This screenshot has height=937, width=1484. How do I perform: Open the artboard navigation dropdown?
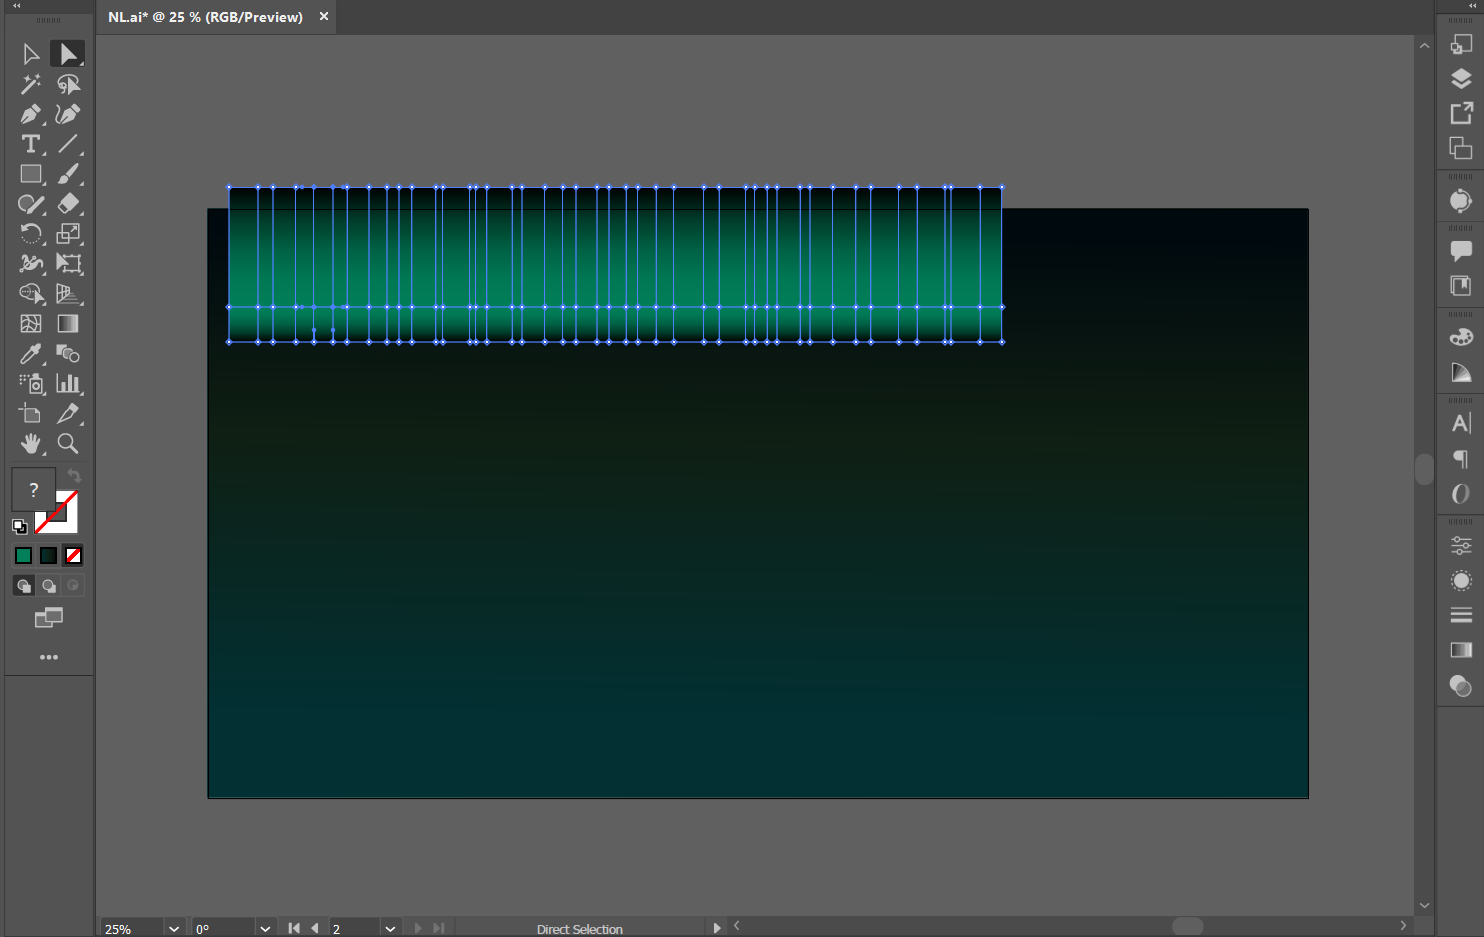click(390, 929)
